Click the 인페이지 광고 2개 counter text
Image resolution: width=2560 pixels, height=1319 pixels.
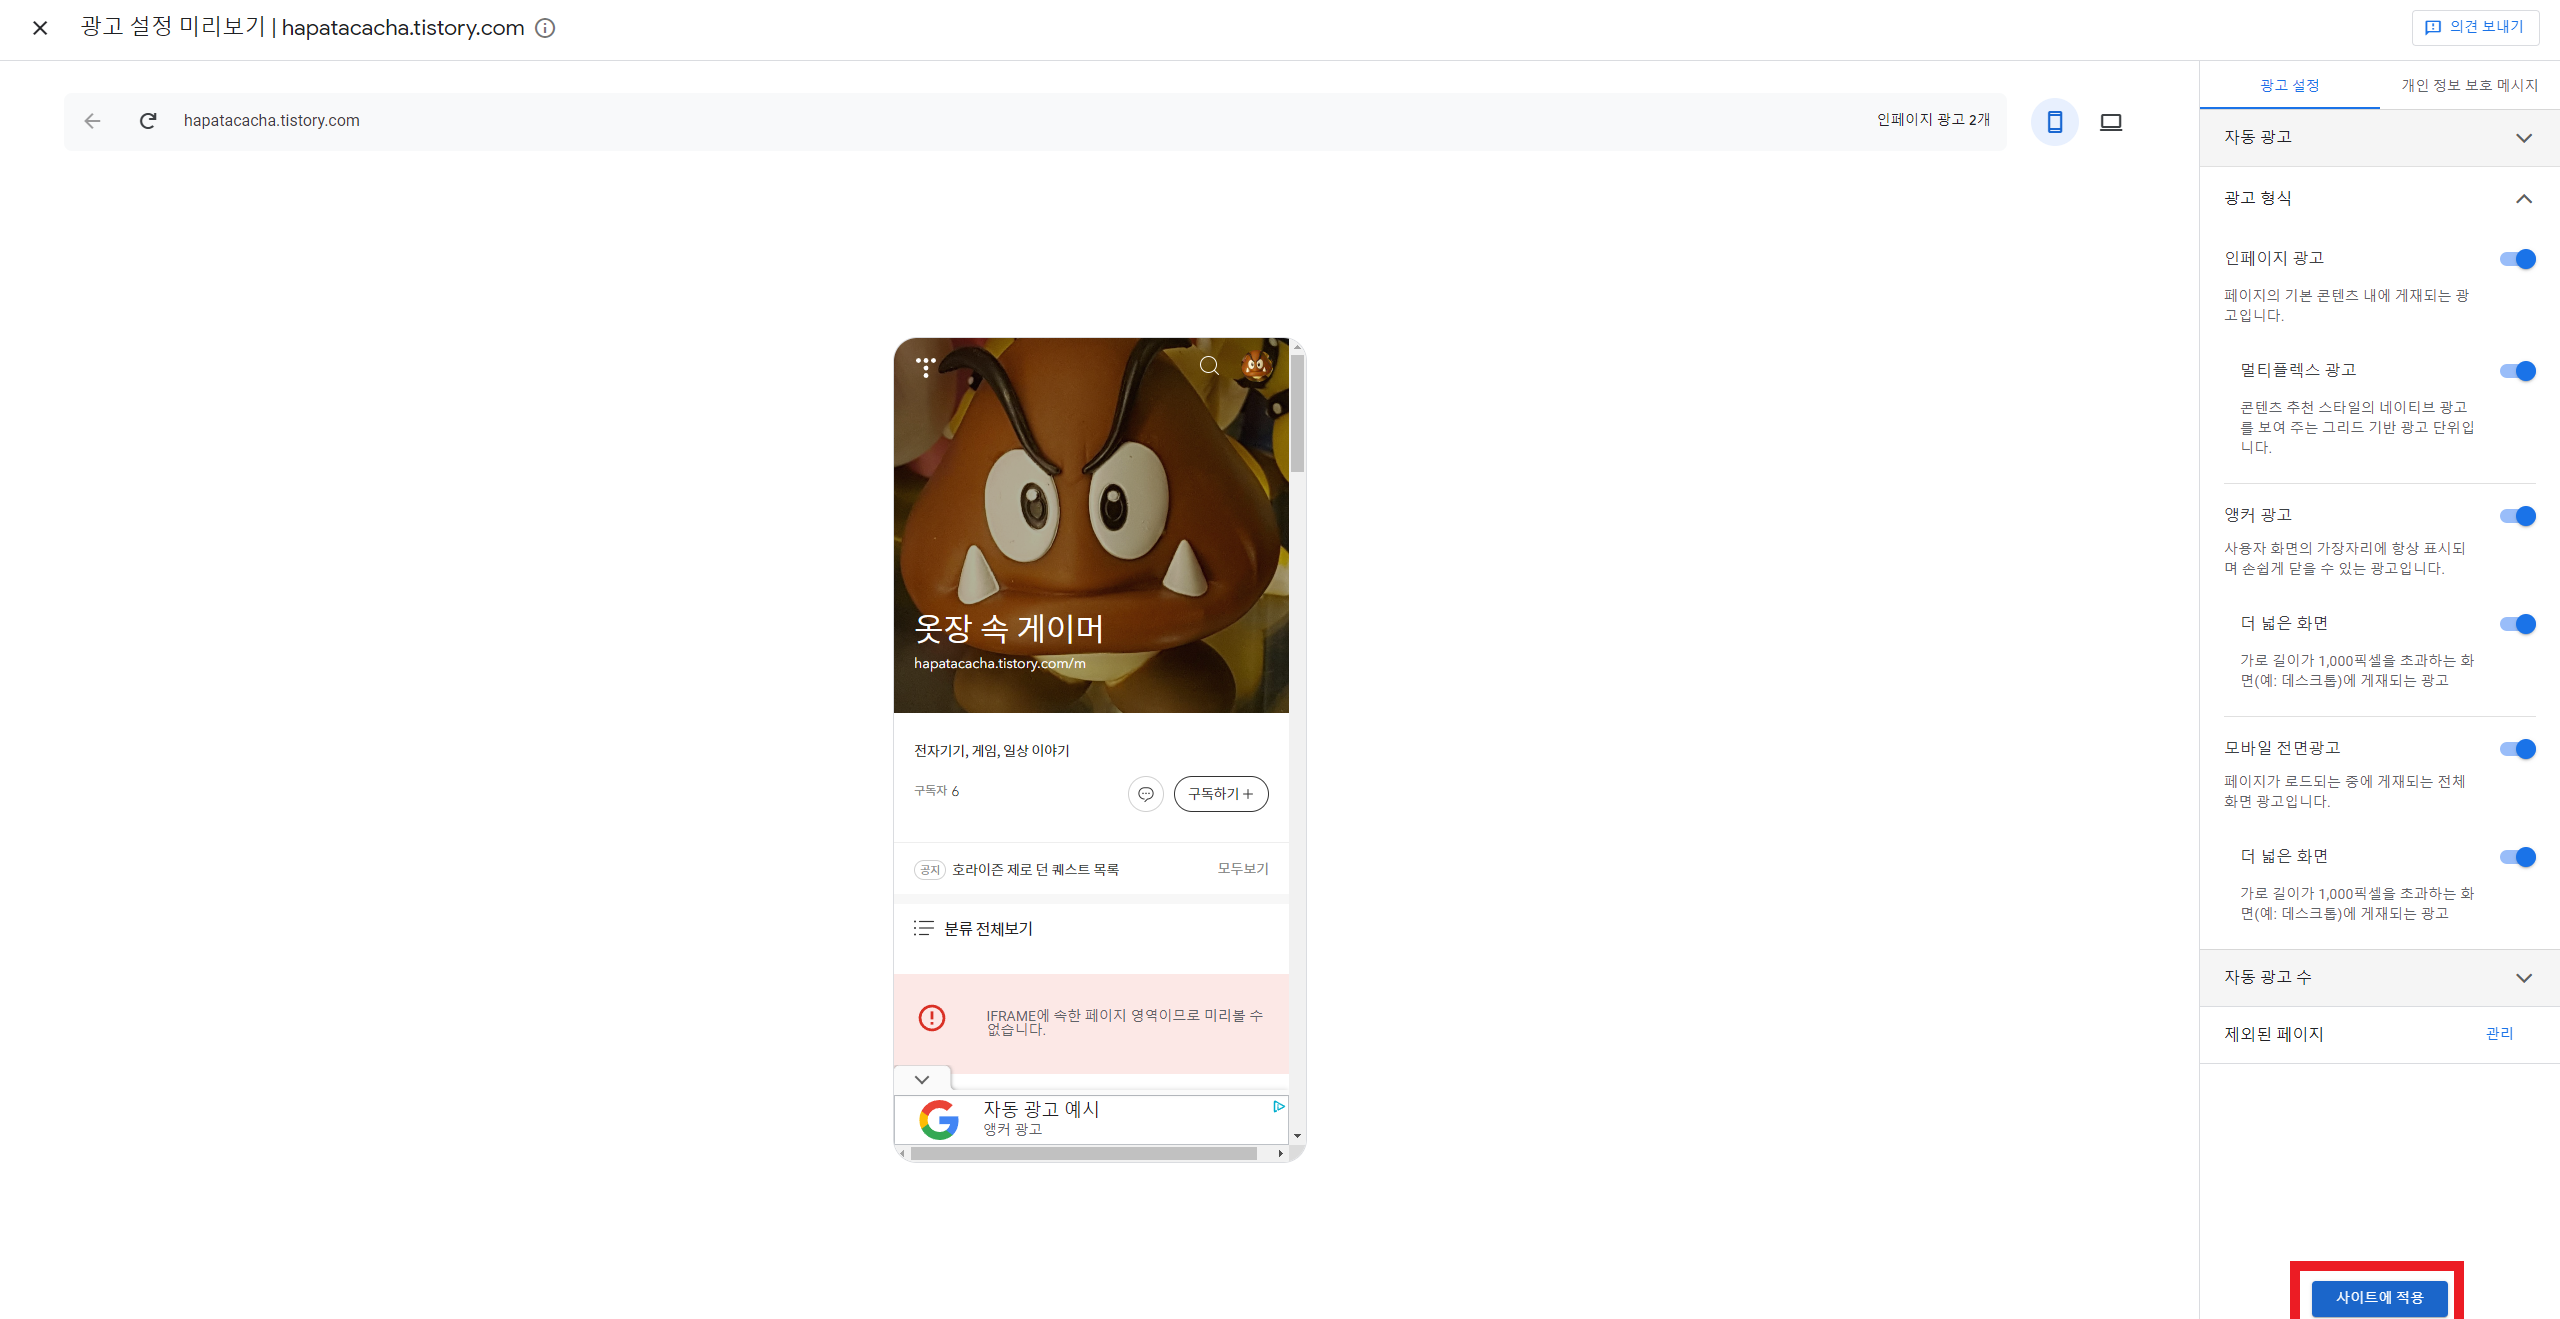click(x=1933, y=120)
